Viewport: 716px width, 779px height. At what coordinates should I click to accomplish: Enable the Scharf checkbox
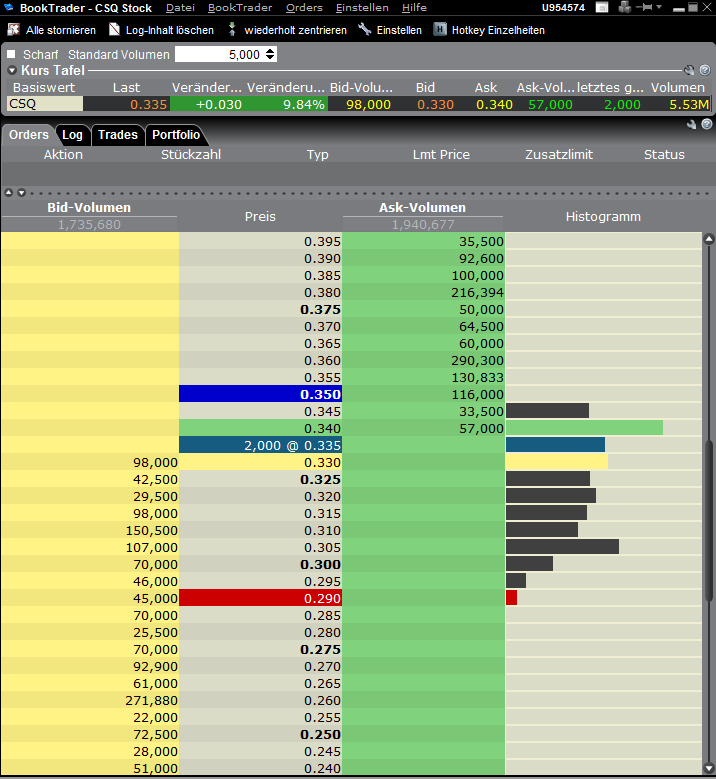12,54
